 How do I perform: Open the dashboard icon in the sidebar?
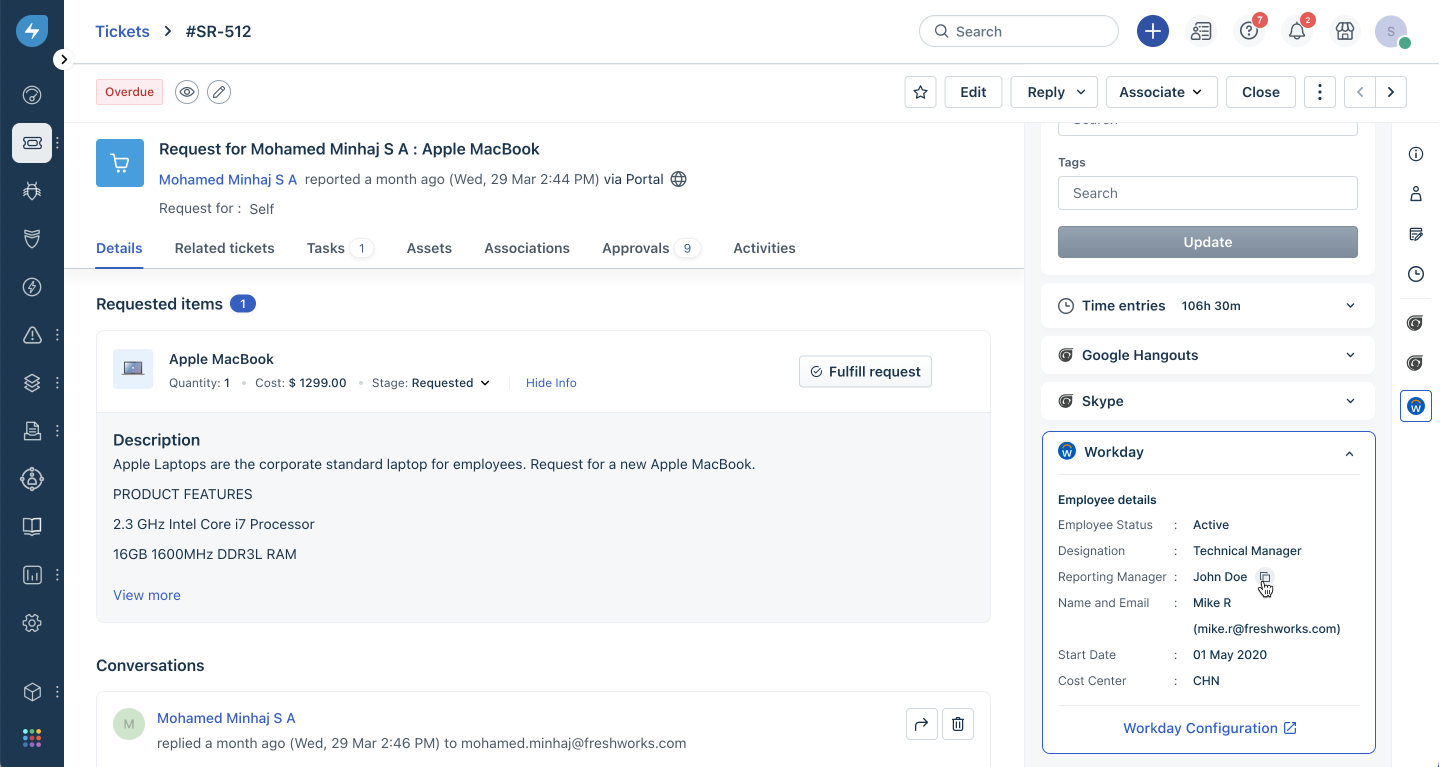32,96
